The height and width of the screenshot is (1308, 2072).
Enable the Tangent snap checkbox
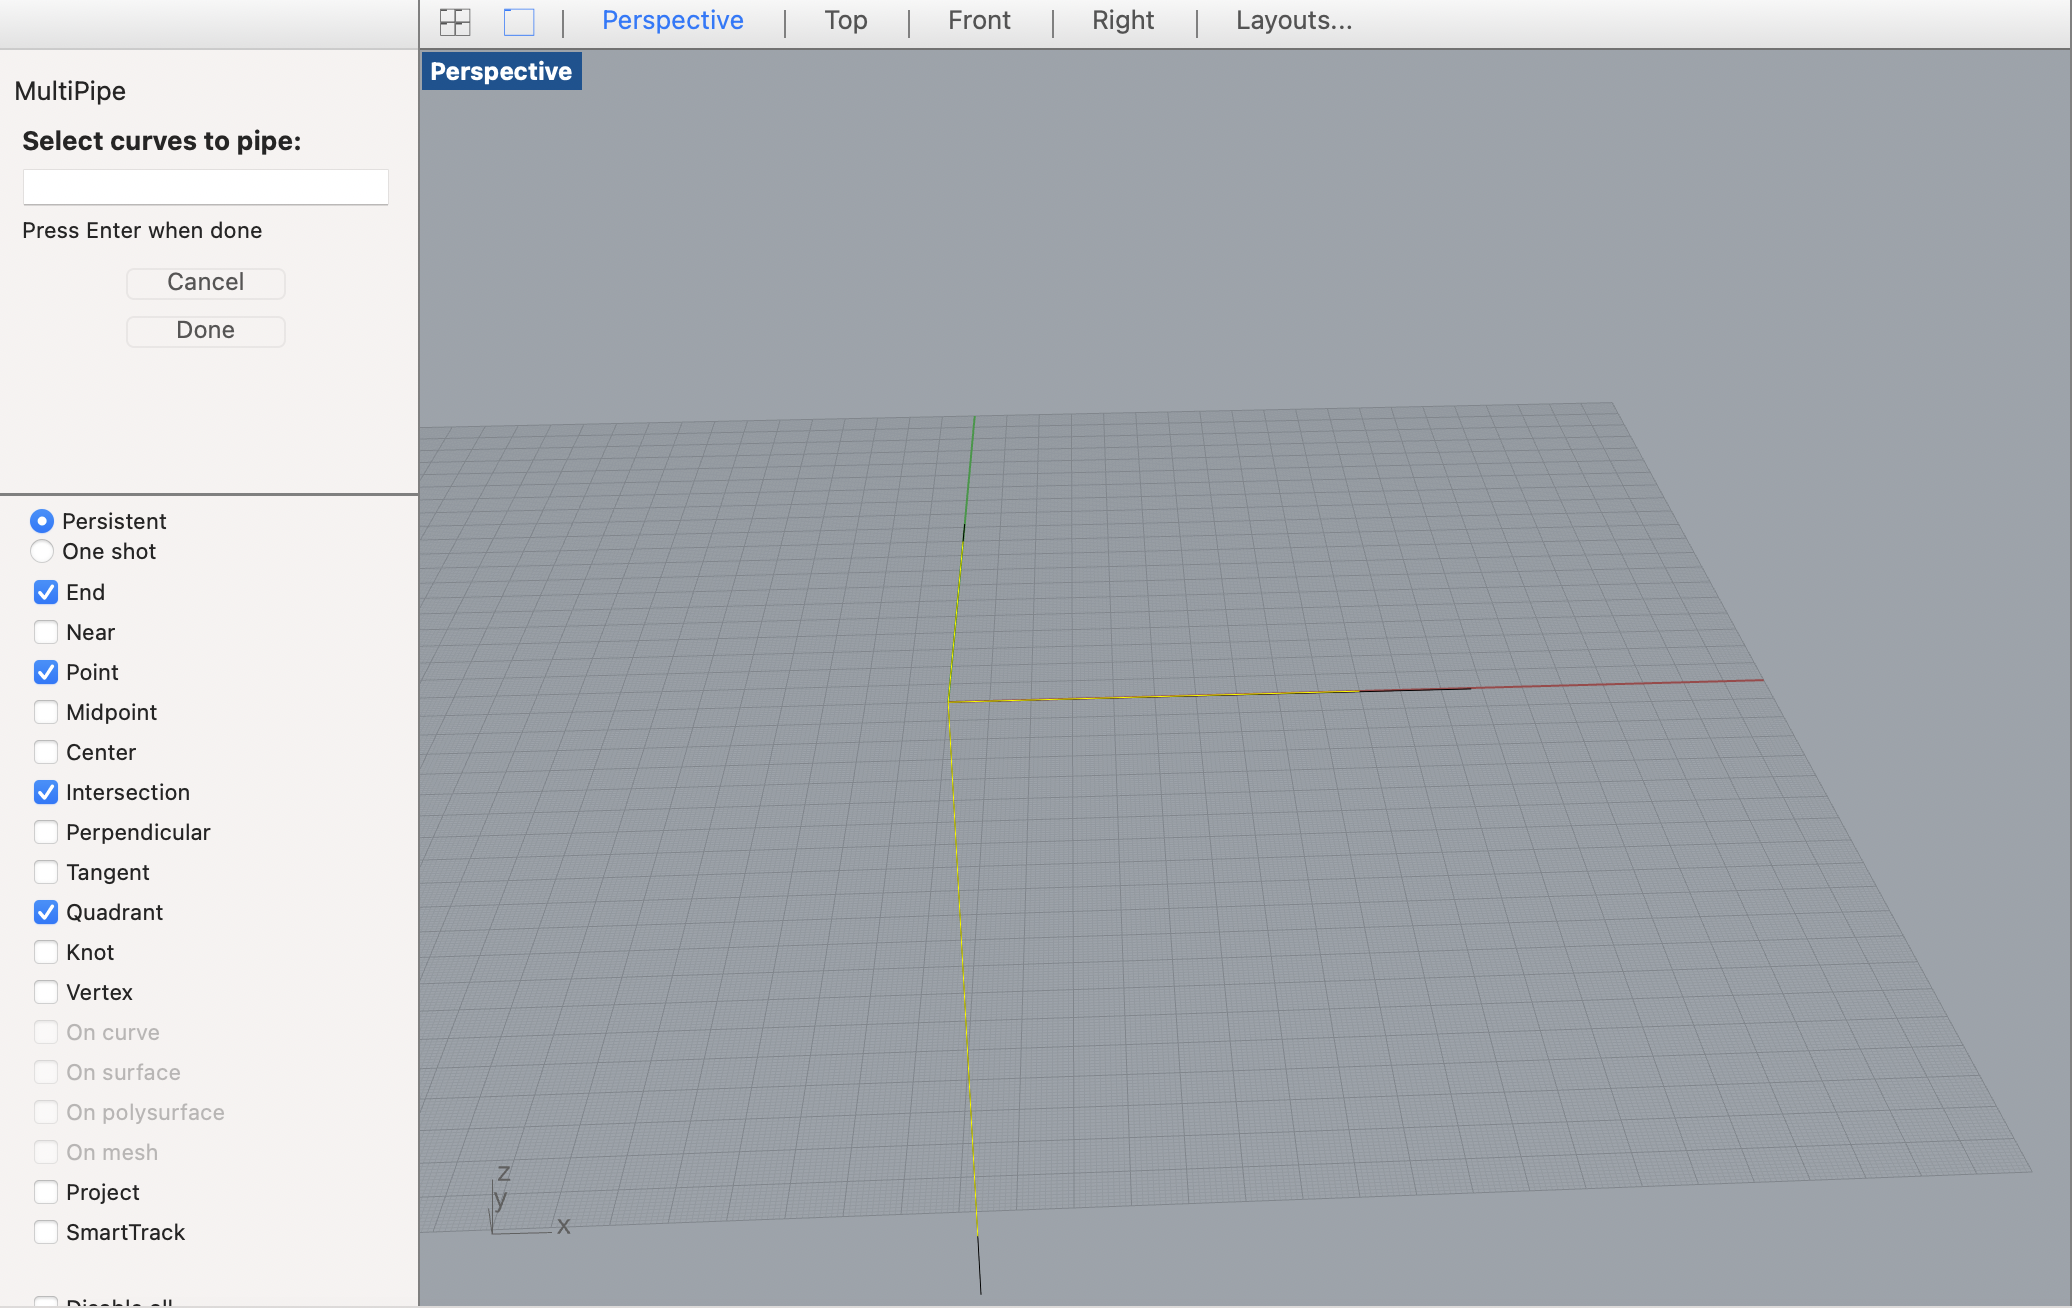(x=46, y=872)
